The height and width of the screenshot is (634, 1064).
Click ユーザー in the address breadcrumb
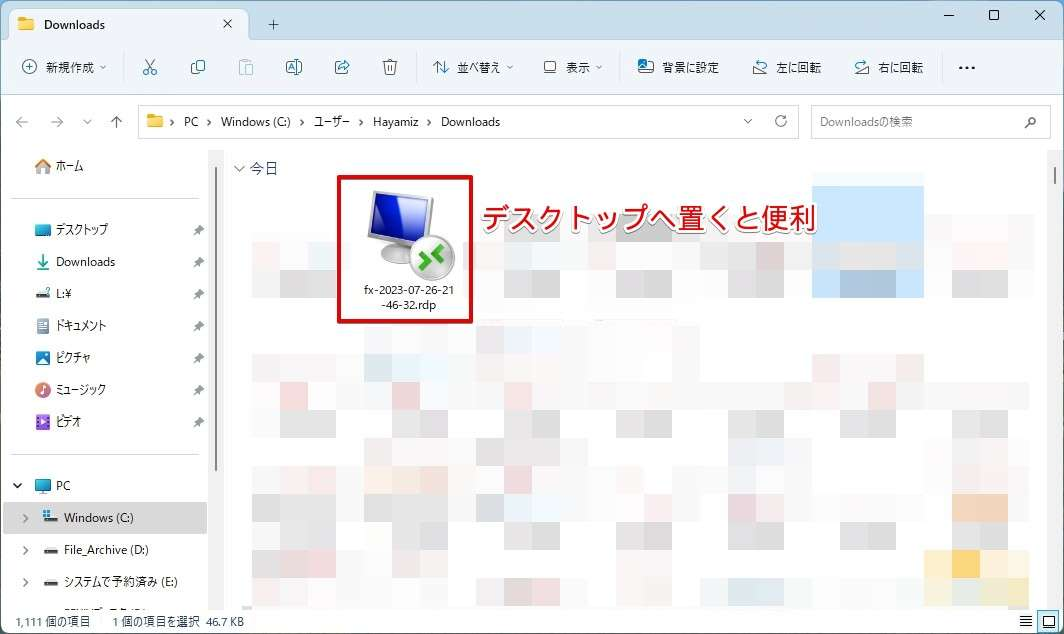pyautogui.click(x=332, y=122)
